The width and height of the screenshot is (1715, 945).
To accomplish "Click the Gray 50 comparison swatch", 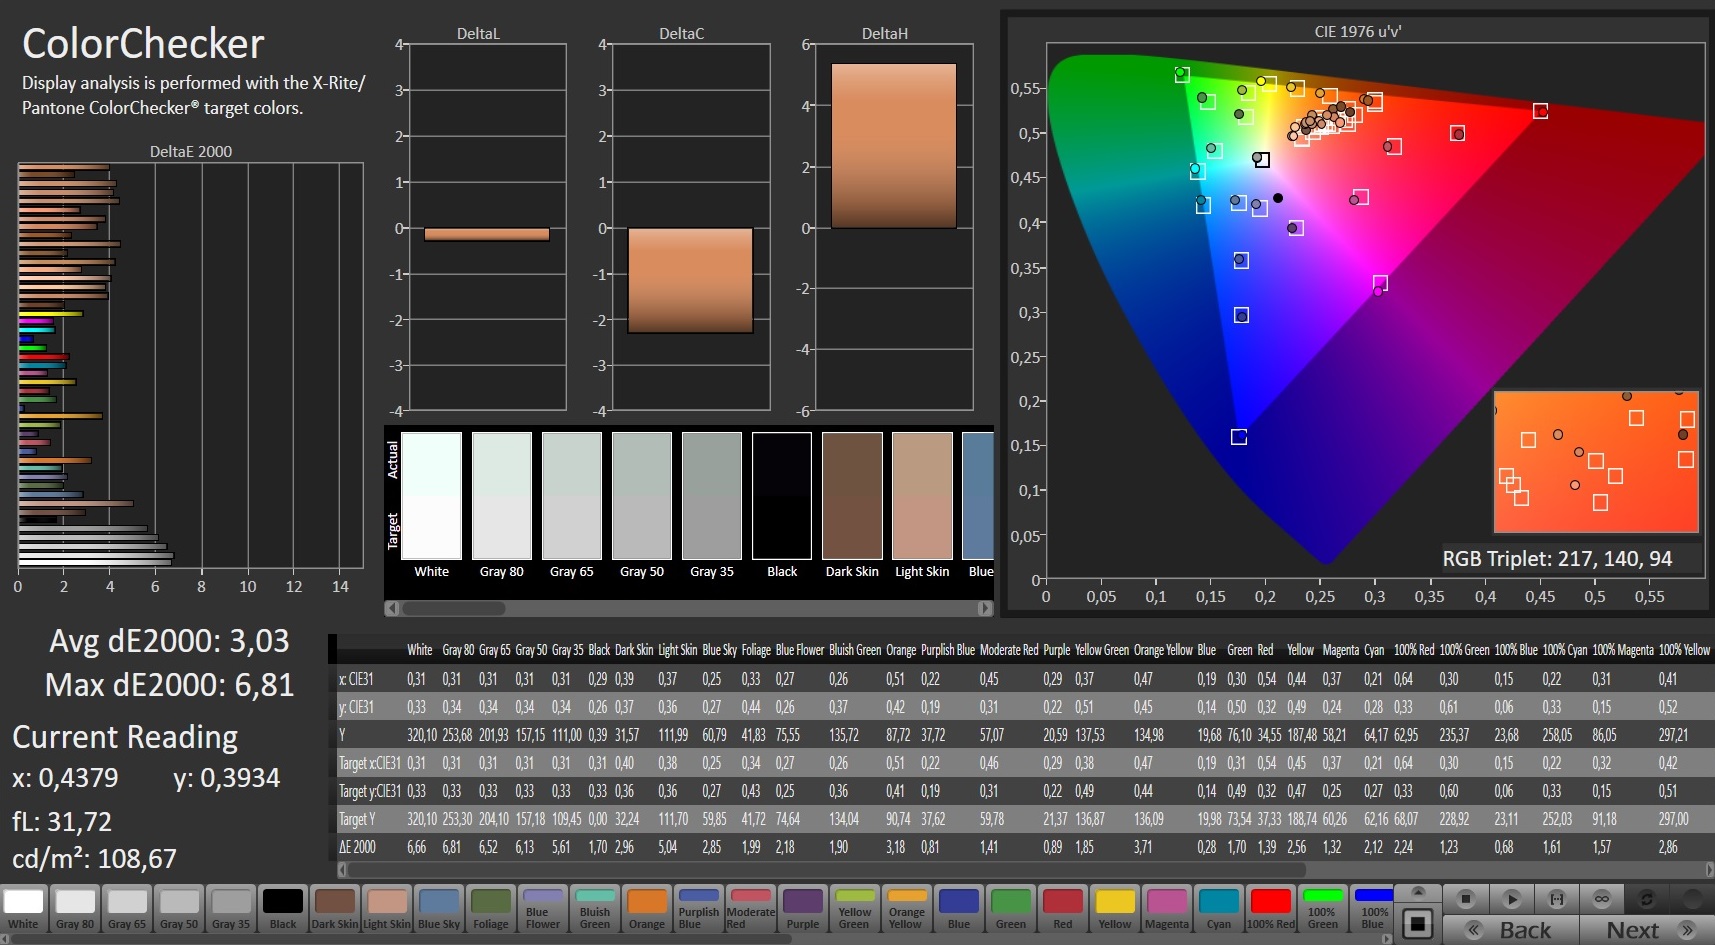I will coord(642,496).
